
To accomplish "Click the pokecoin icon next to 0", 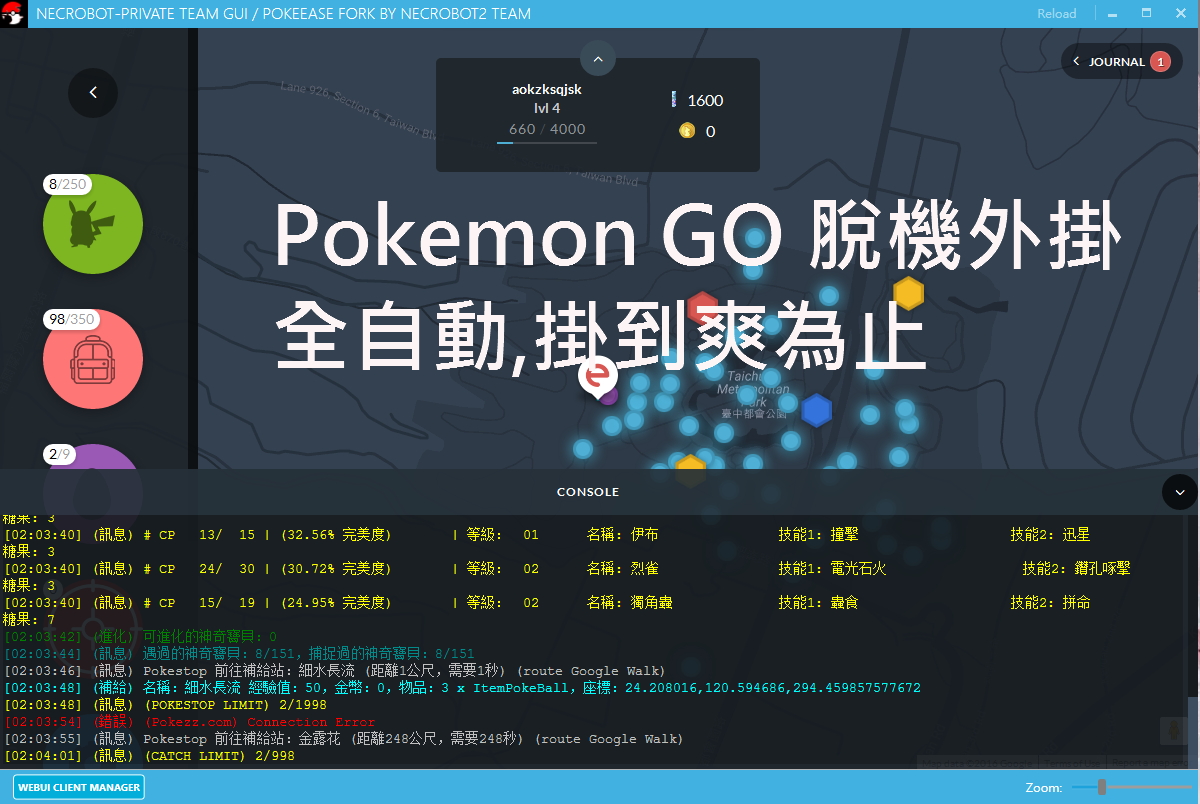I will pos(686,130).
